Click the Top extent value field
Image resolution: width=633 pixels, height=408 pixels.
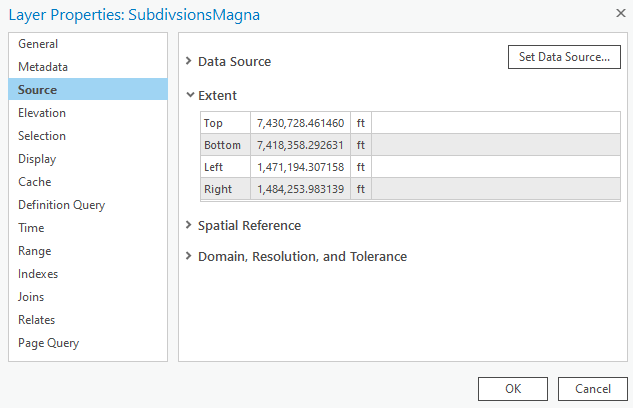(300, 123)
